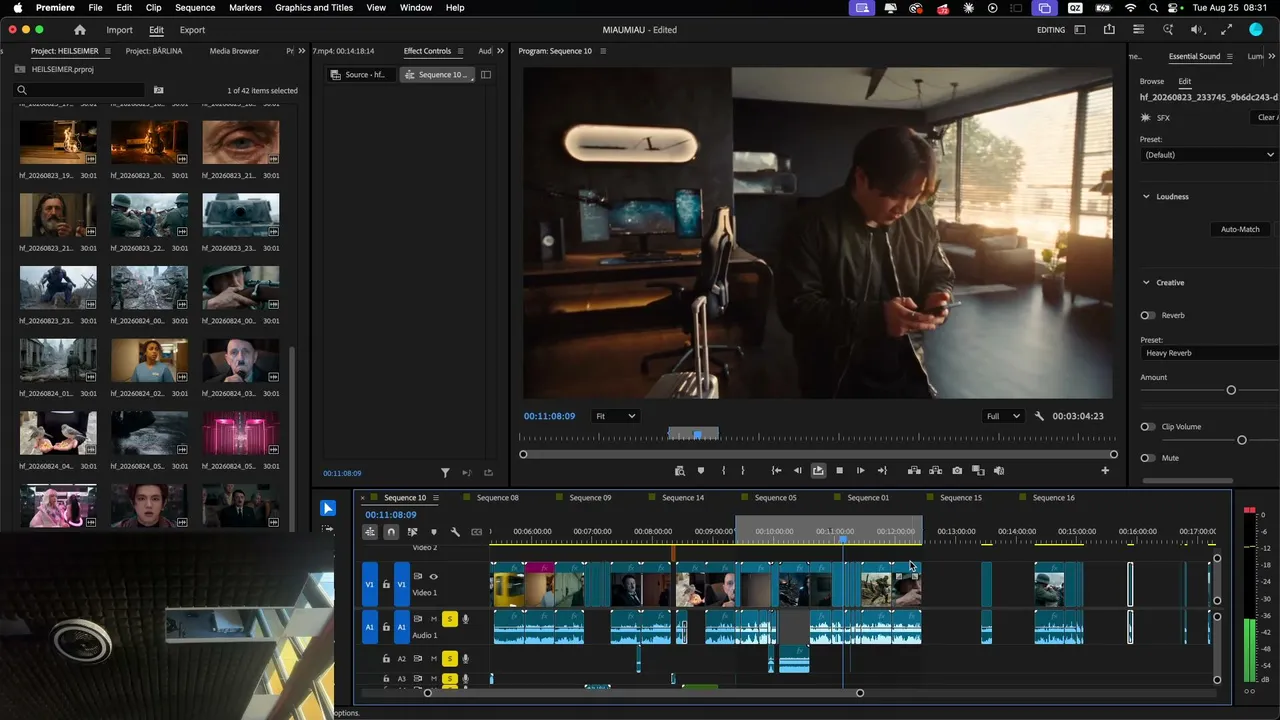Toggle the A2 track lock
Screen dimensions: 1280x720
[386, 659]
